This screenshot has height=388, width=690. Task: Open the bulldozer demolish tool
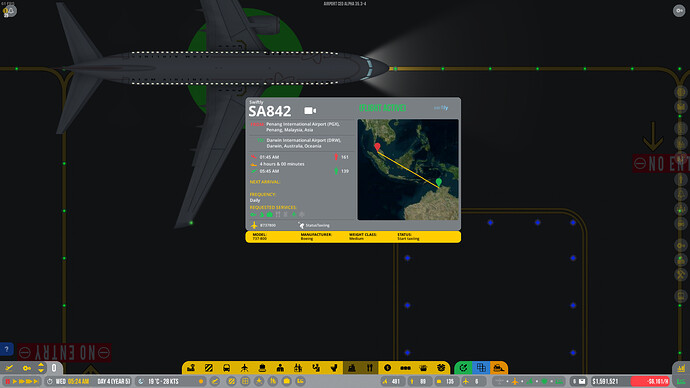click(499, 368)
